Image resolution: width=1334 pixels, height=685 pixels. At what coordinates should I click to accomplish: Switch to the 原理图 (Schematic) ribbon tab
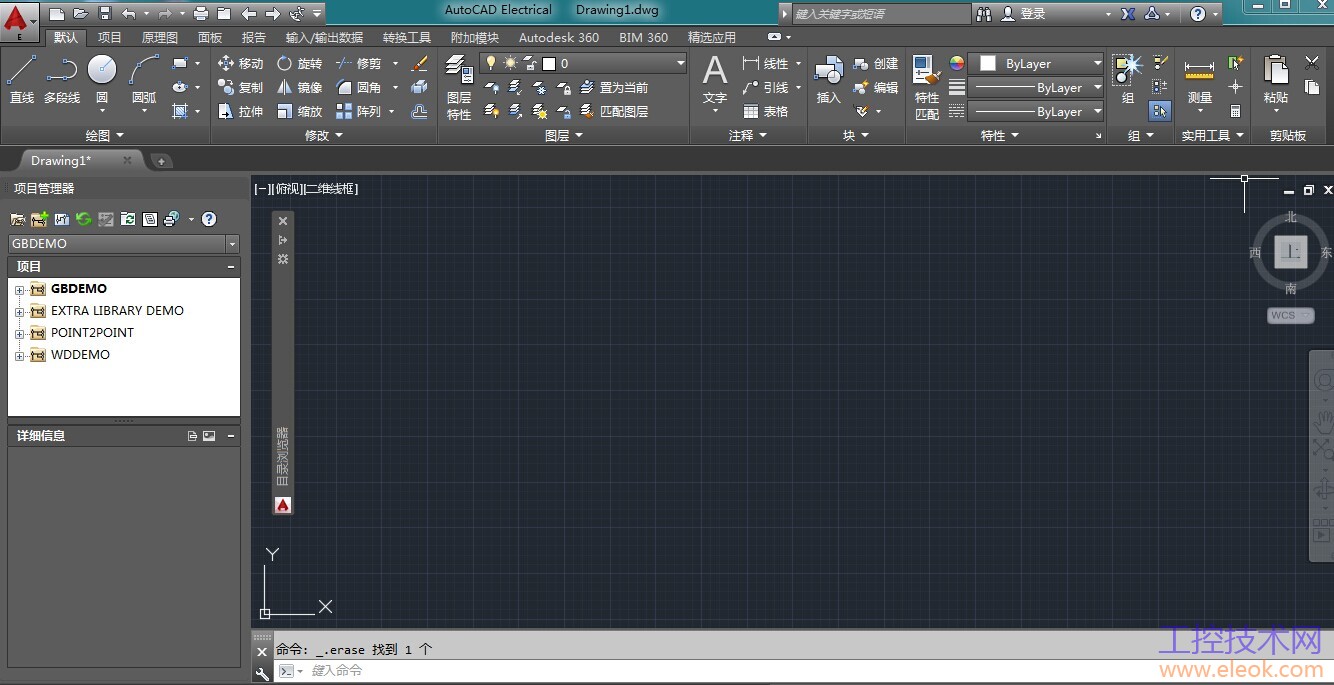point(160,37)
